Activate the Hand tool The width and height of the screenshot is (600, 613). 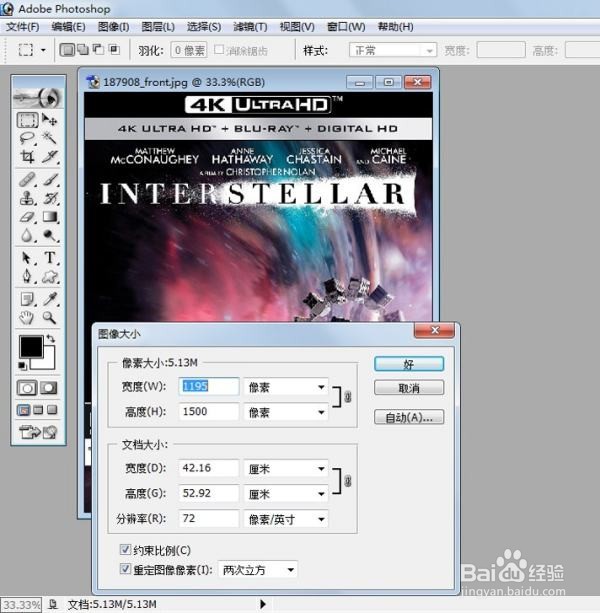pos(27,318)
